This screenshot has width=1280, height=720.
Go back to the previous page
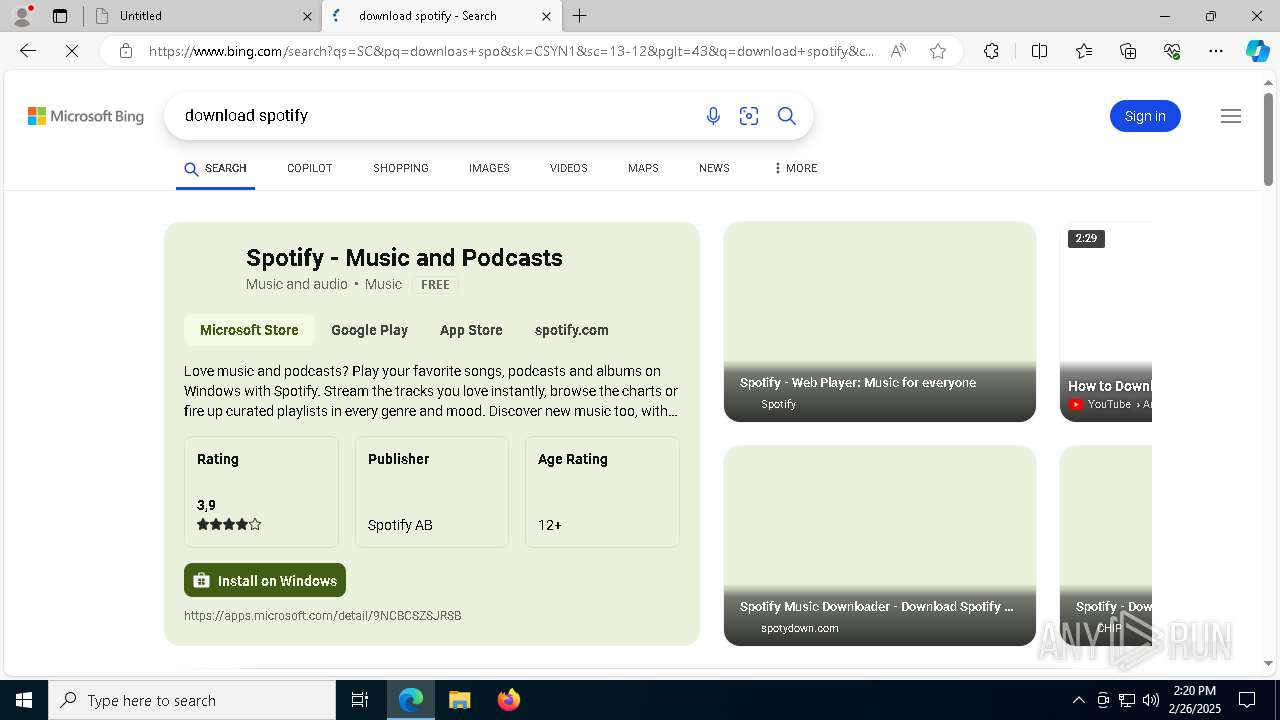[28, 51]
